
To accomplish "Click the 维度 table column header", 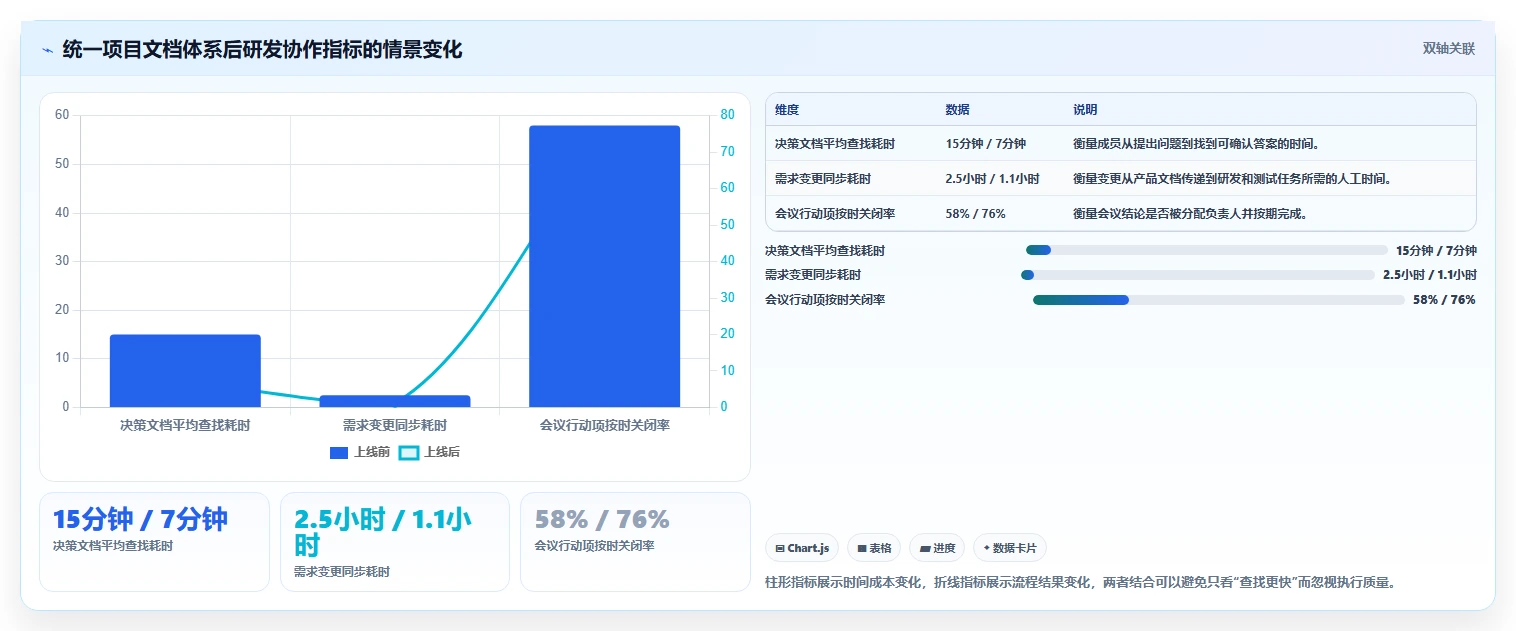I will click(787, 110).
